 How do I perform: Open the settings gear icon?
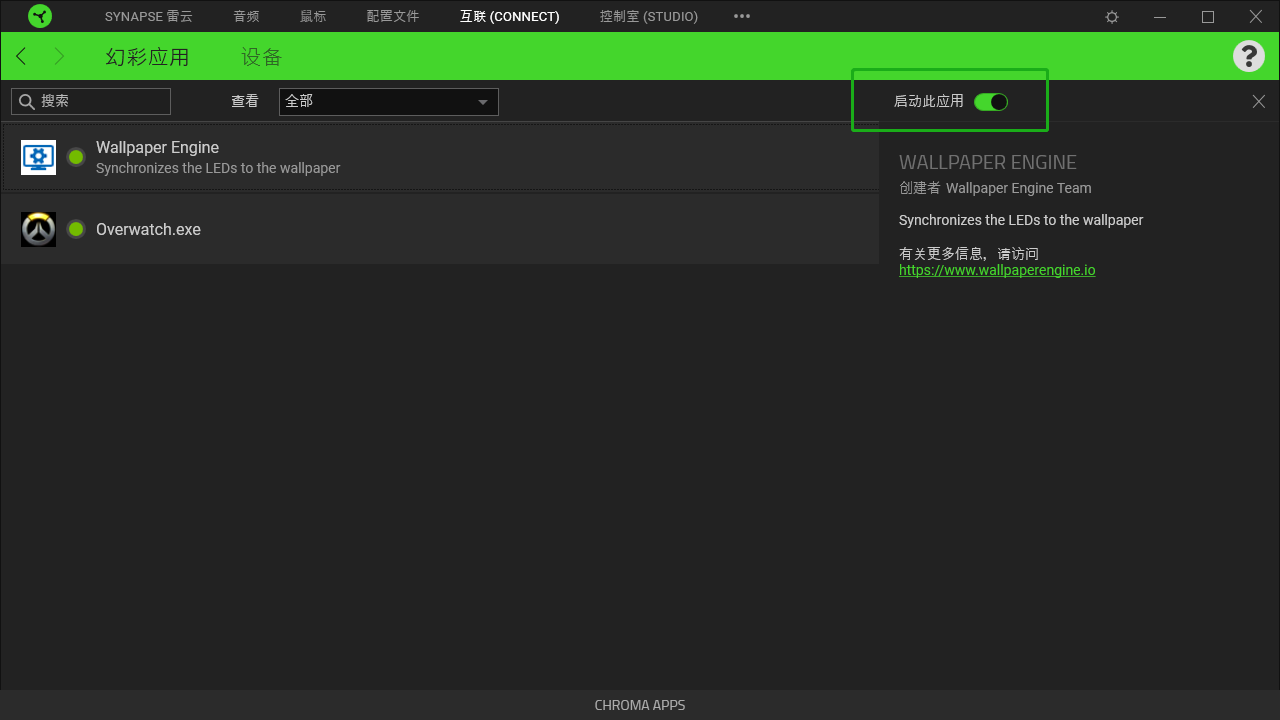pos(1112,17)
